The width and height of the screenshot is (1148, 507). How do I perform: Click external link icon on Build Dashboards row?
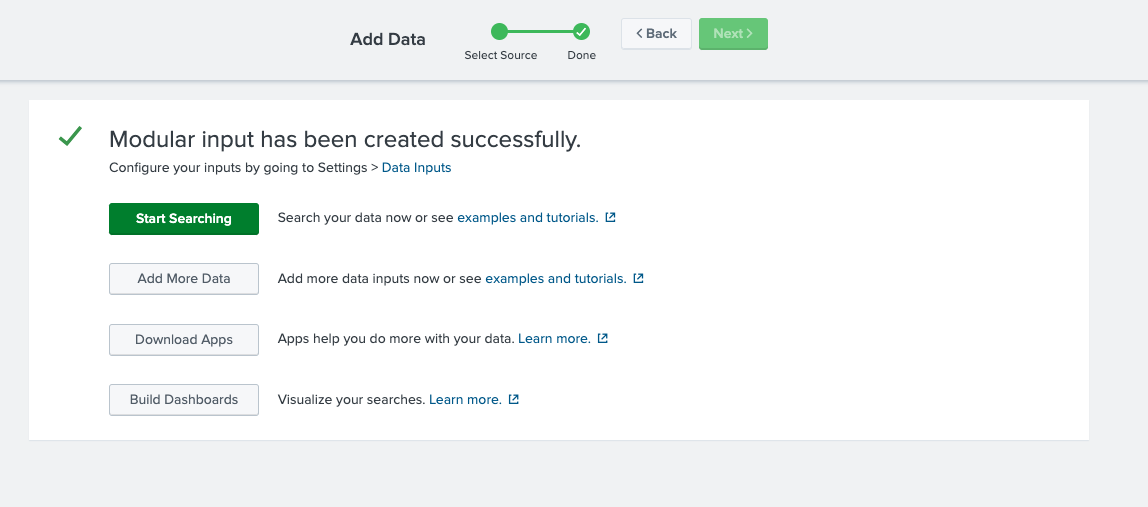coord(514,400)
